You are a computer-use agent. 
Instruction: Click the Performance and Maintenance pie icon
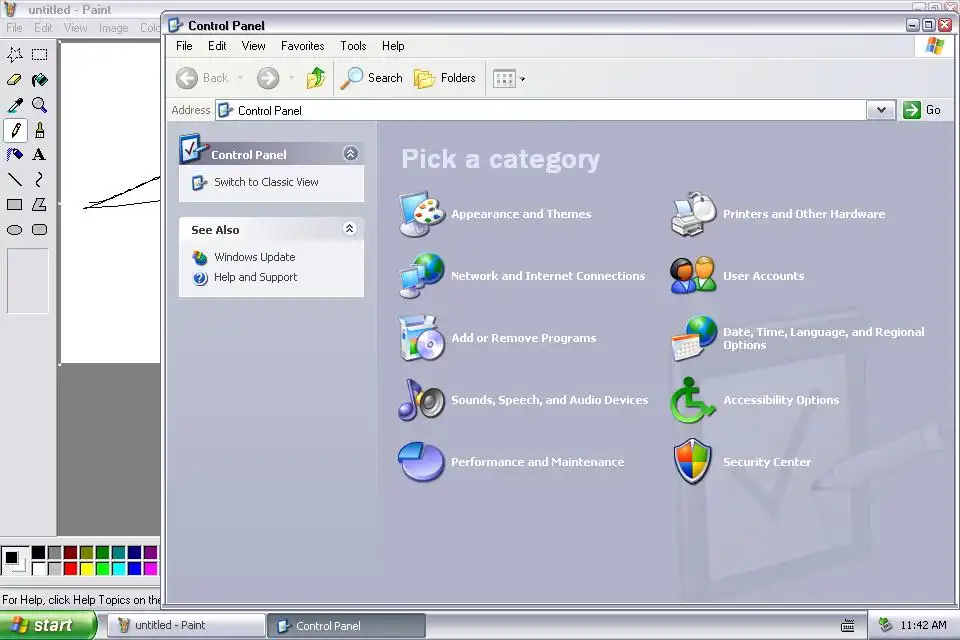pos(421,462)
